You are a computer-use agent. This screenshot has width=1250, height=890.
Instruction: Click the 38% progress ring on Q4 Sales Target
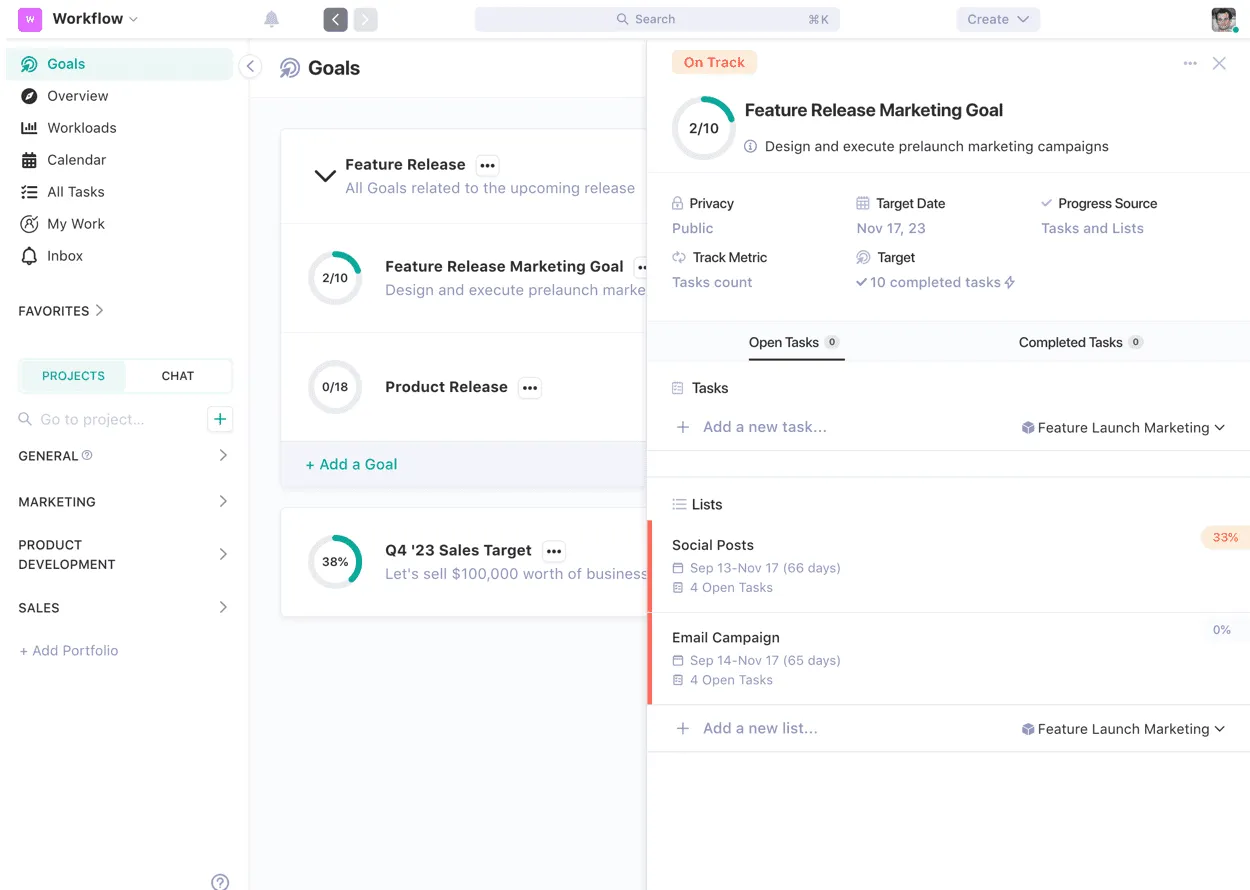(x=335, y=562)
